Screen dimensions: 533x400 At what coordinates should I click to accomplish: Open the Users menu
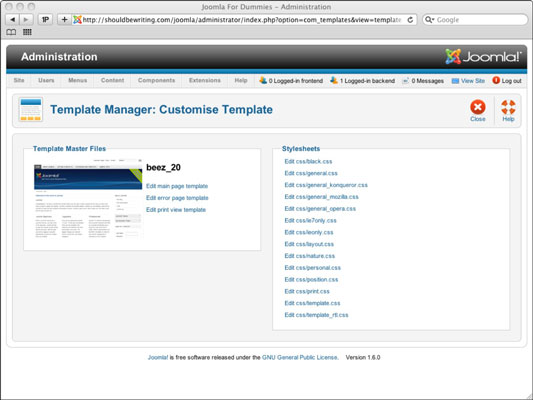[46, 81]
